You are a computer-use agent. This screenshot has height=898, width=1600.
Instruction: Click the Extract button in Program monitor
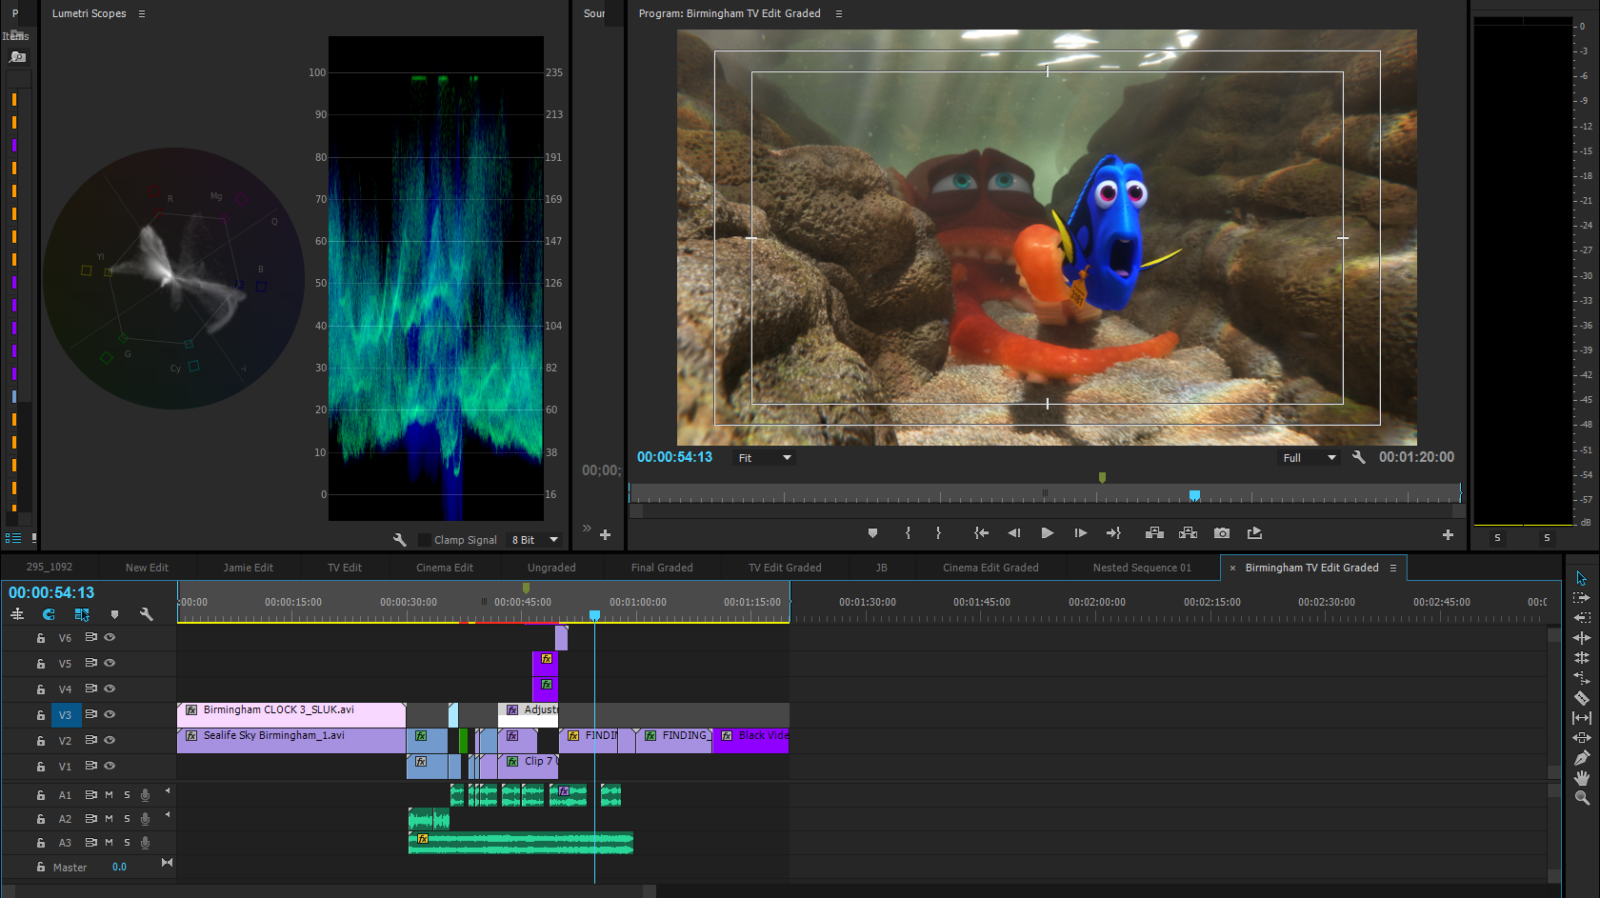[1188, 533]
